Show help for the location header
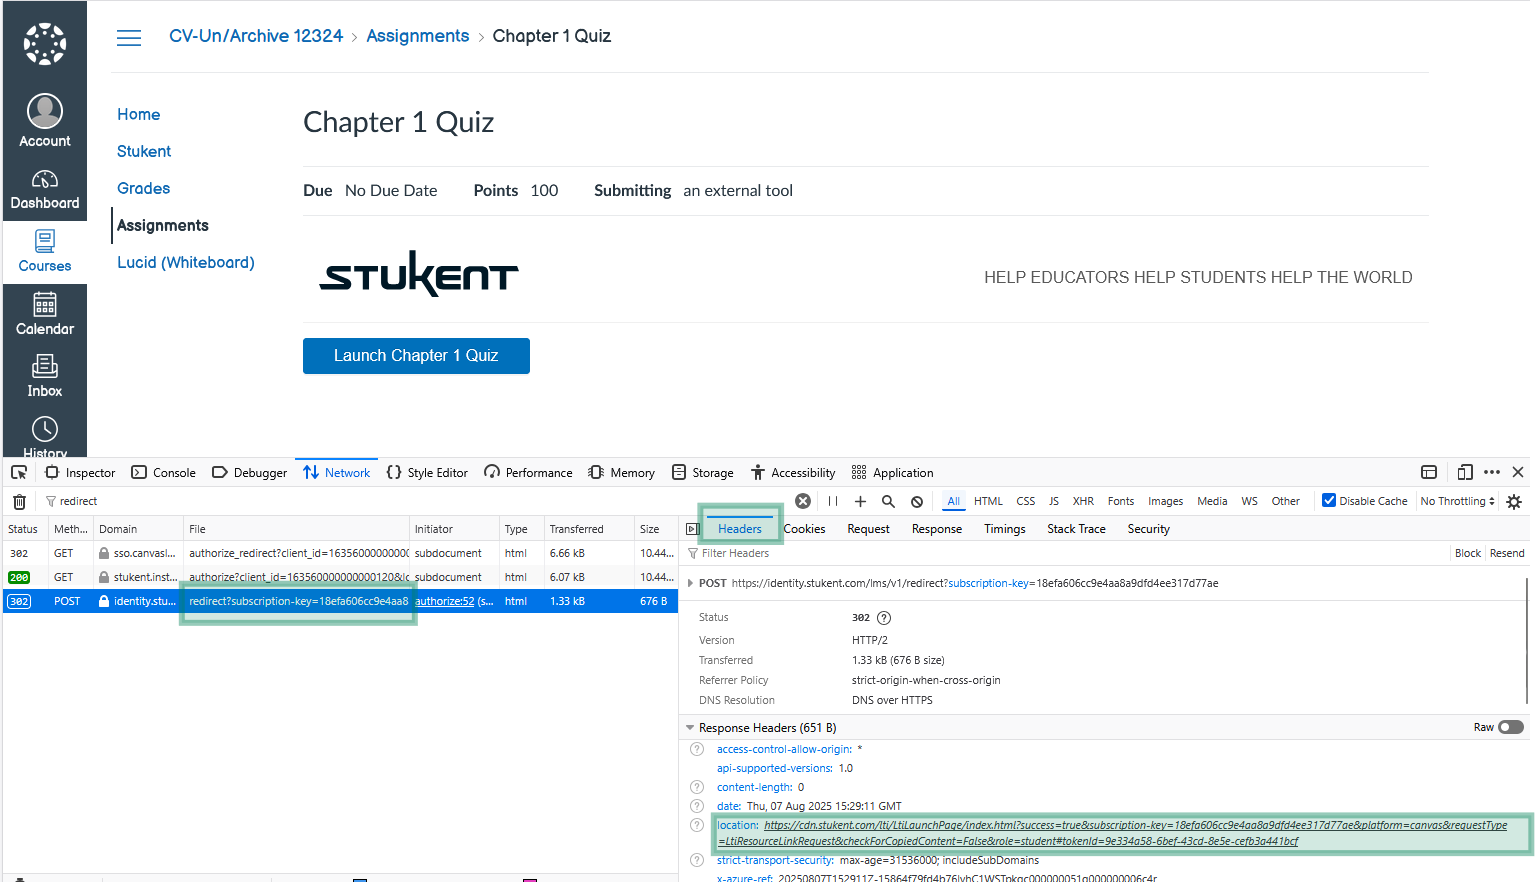The image size is (1535, 882). (697, 825)
